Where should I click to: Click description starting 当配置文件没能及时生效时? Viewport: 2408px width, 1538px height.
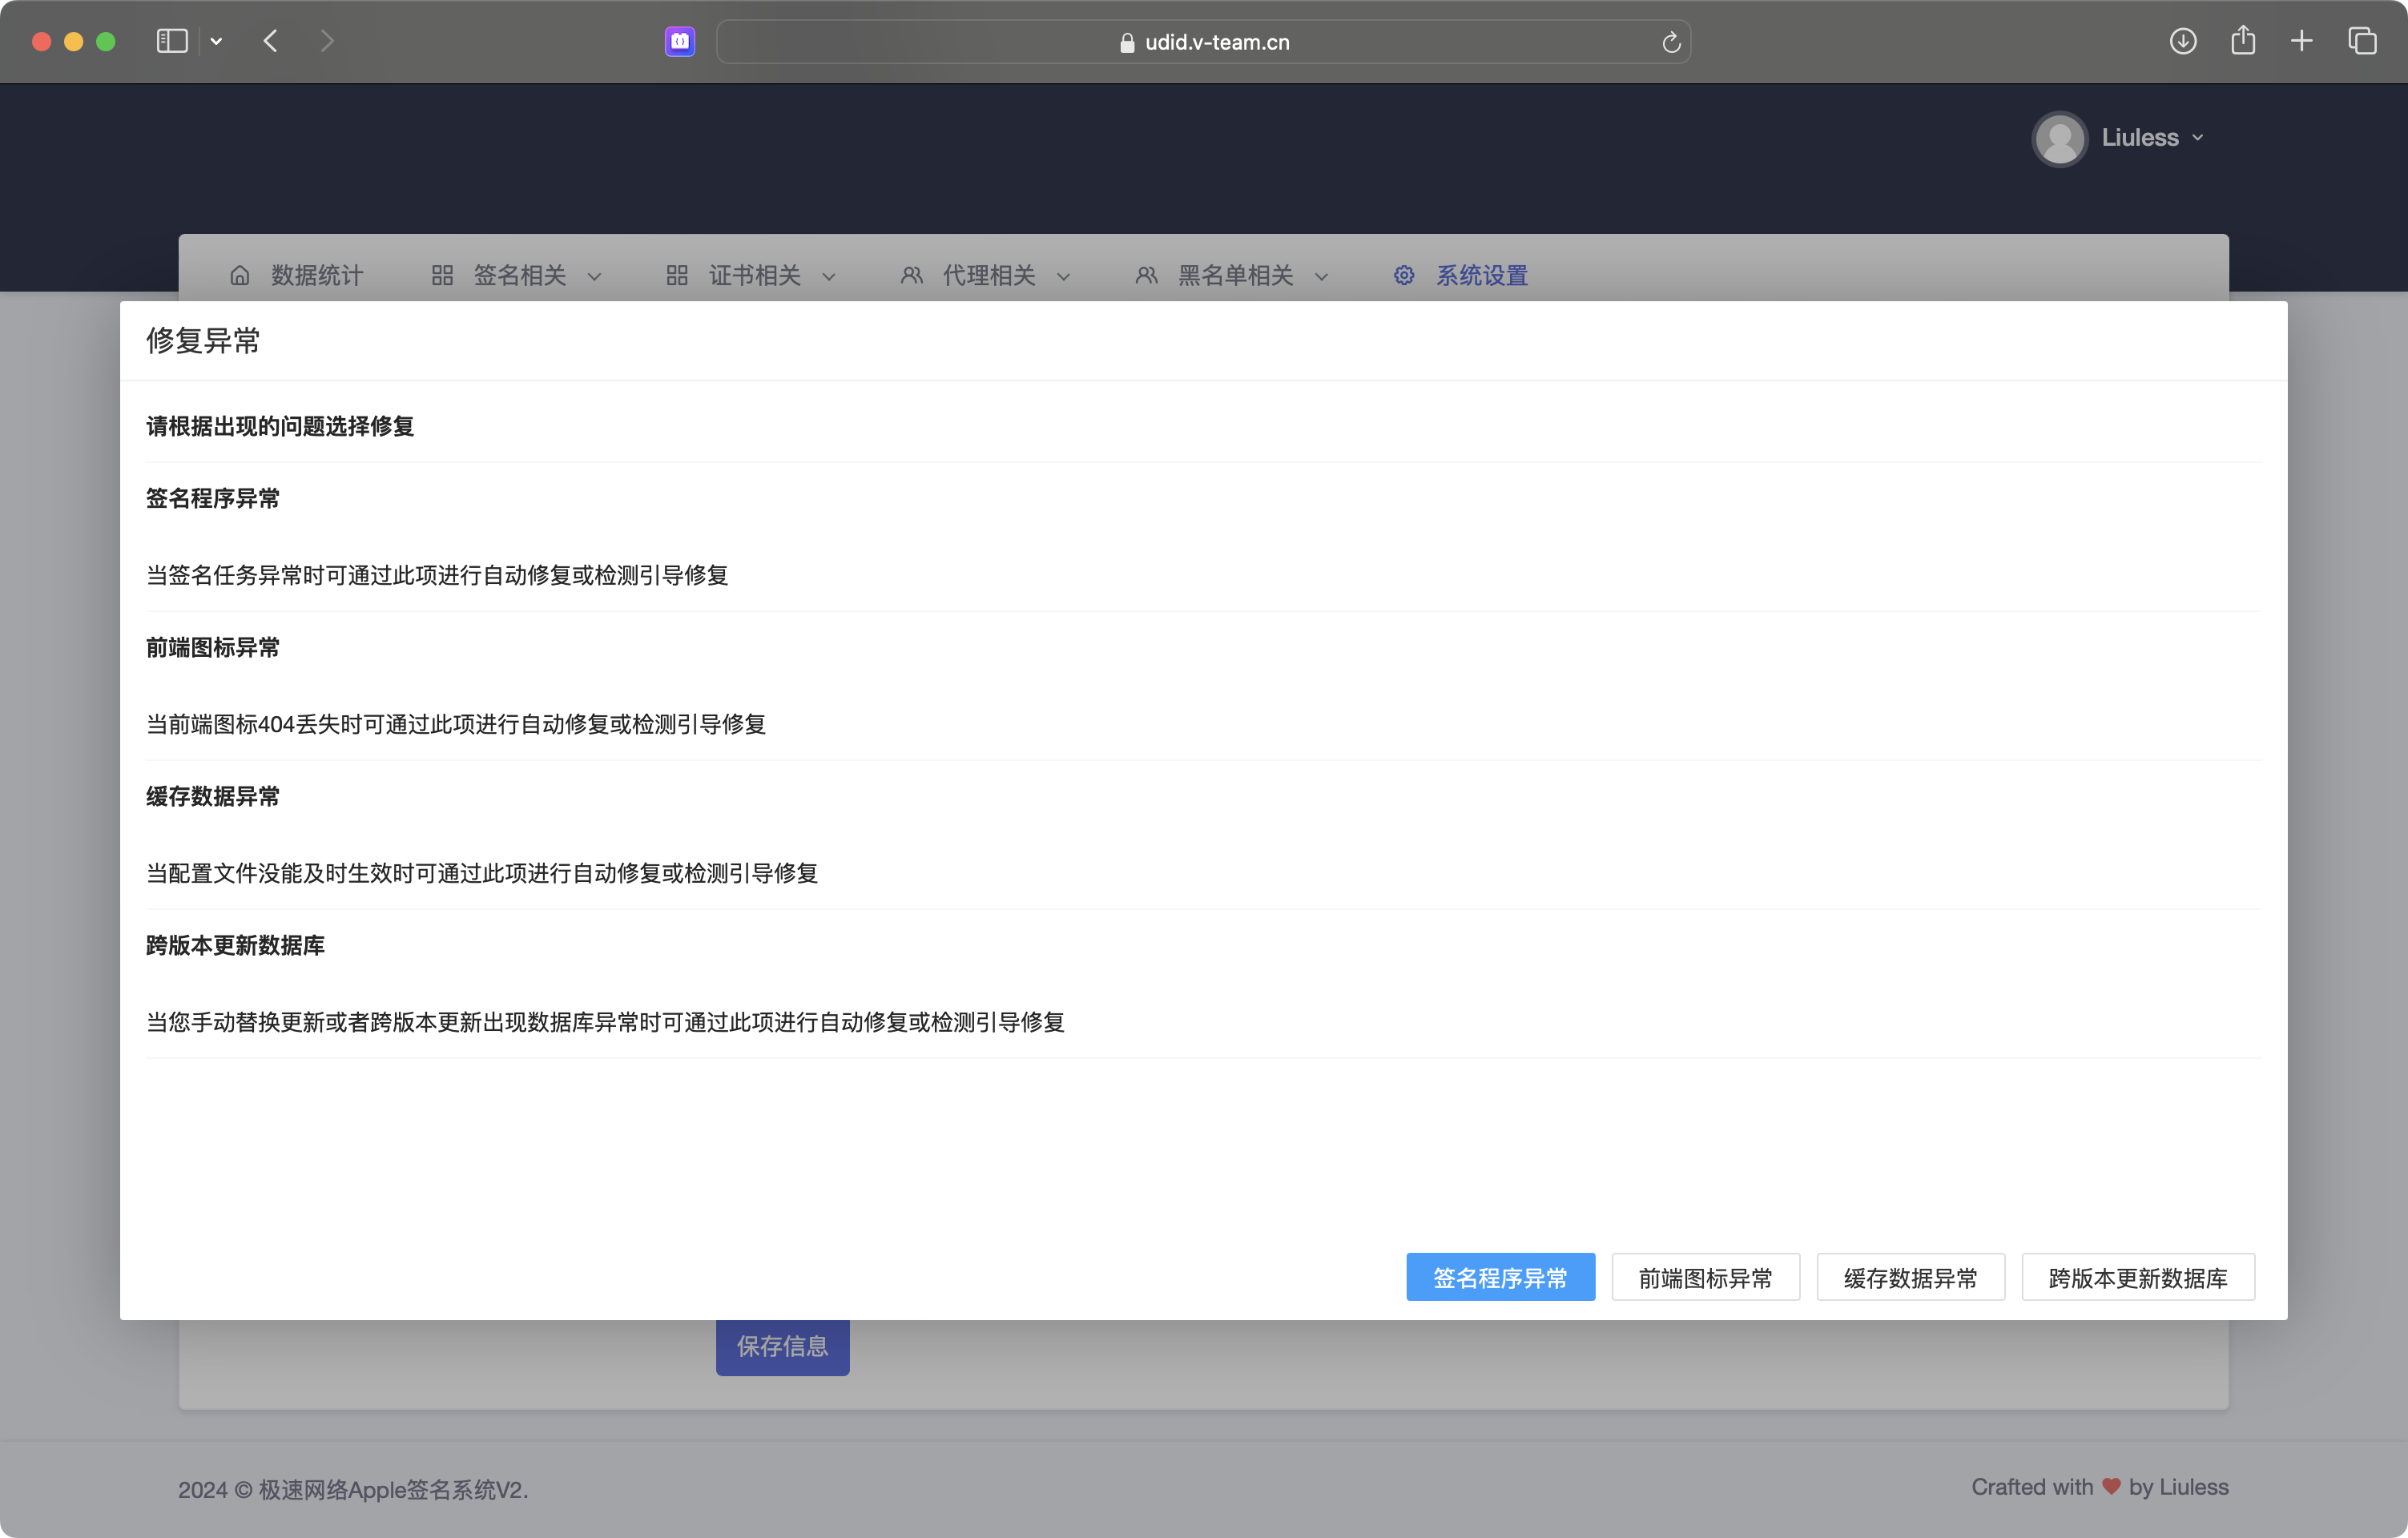(x=482, y=873)
